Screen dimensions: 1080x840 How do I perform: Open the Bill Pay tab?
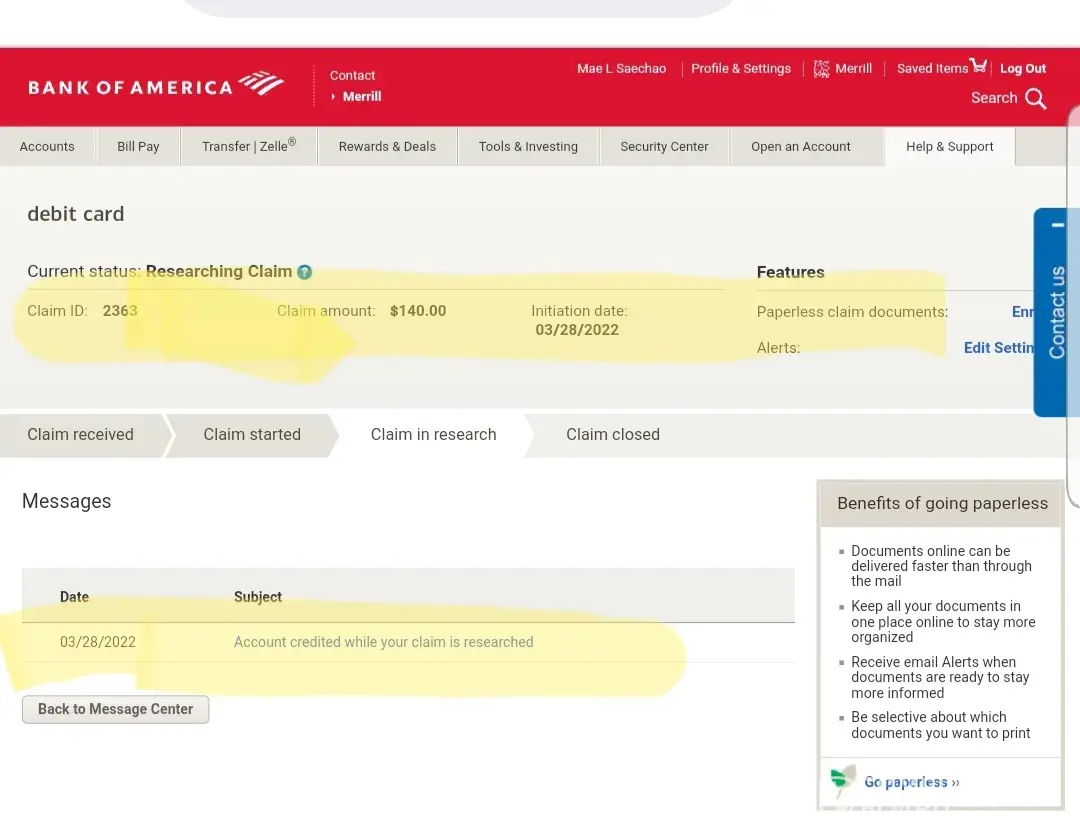(138, 147)
